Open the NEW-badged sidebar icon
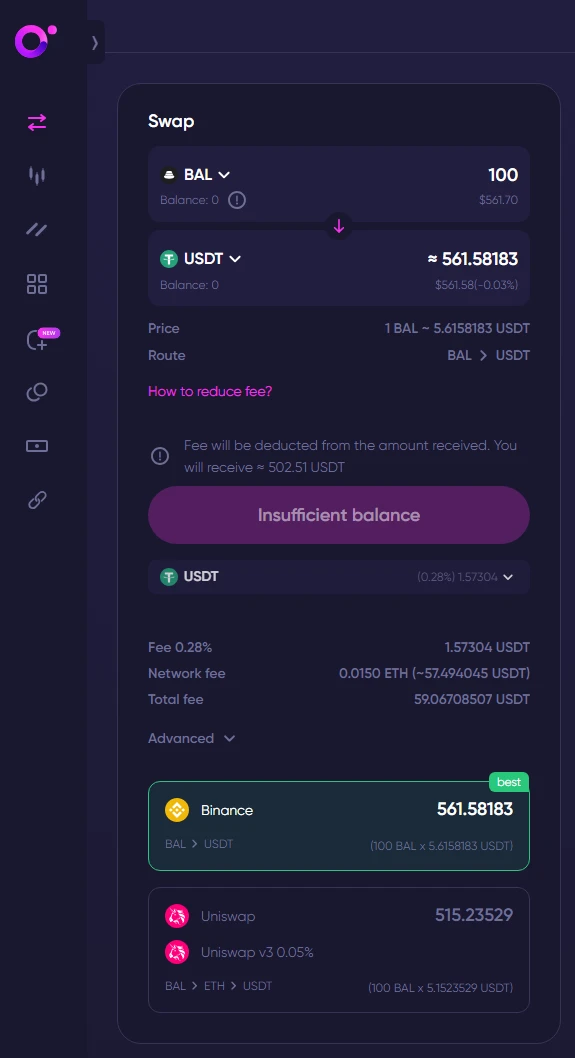Screen dimensions: 575x1058 pos(40,339)
